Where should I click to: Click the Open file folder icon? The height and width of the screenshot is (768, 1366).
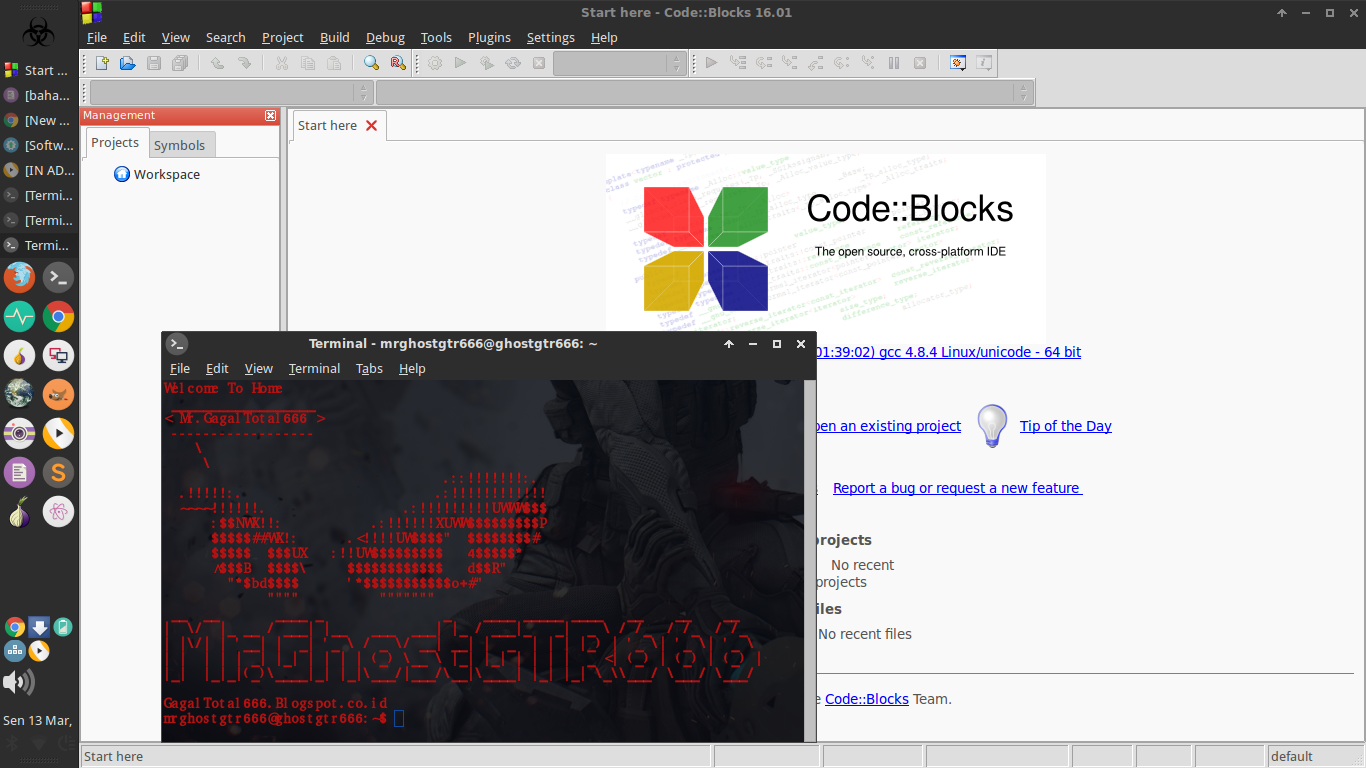coord(128,63)
